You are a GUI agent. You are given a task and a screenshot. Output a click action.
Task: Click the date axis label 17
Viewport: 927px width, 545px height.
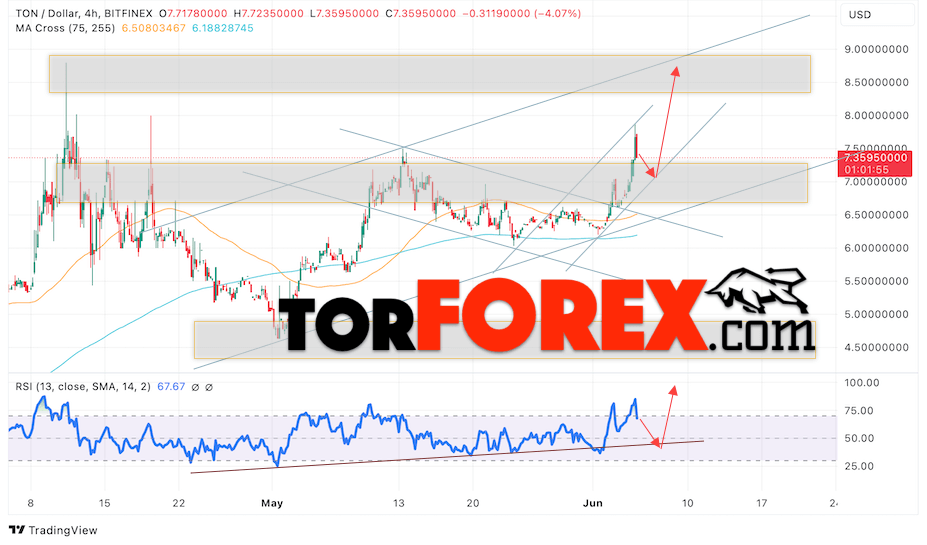tap(761, 503)
